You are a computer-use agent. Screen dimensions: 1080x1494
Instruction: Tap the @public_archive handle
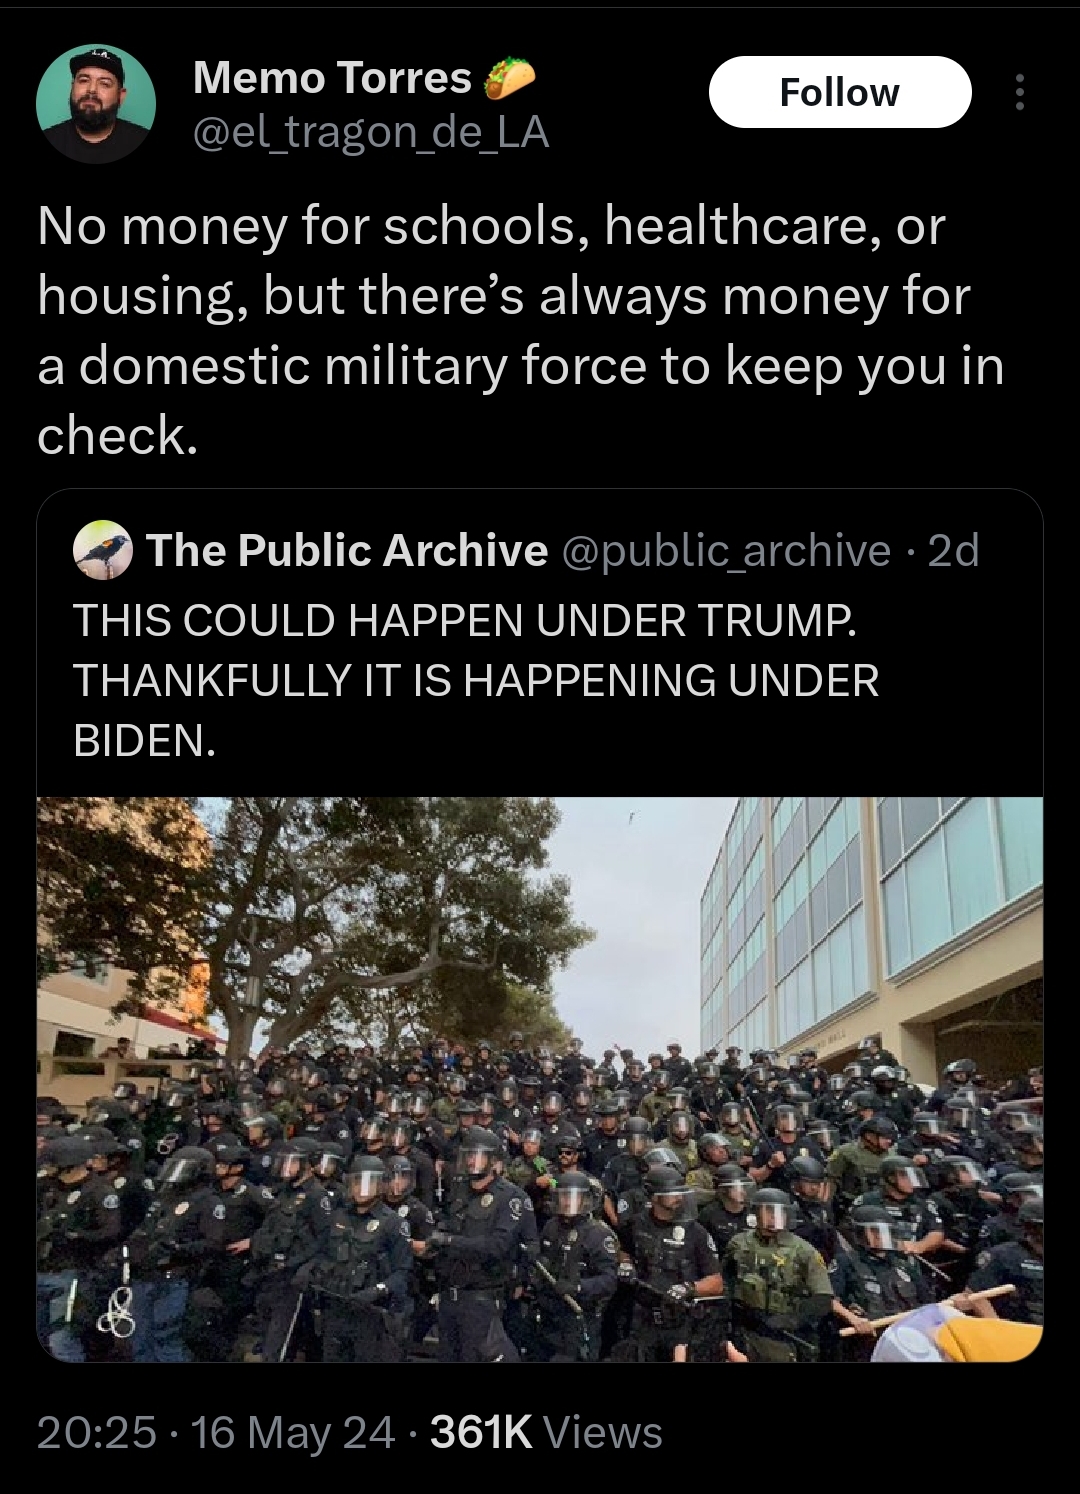pyautogui.click(x=727, y=550)
